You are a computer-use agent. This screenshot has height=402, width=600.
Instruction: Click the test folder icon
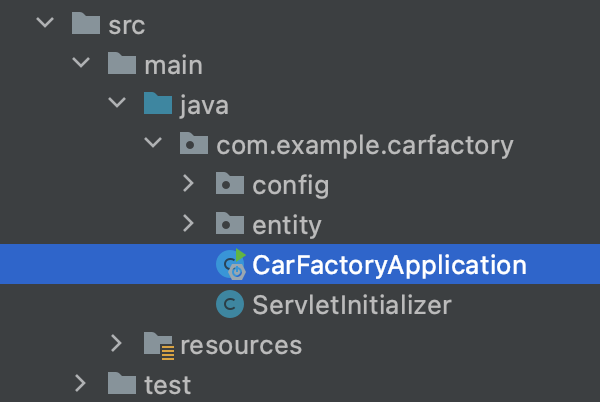tap(122, 383)
